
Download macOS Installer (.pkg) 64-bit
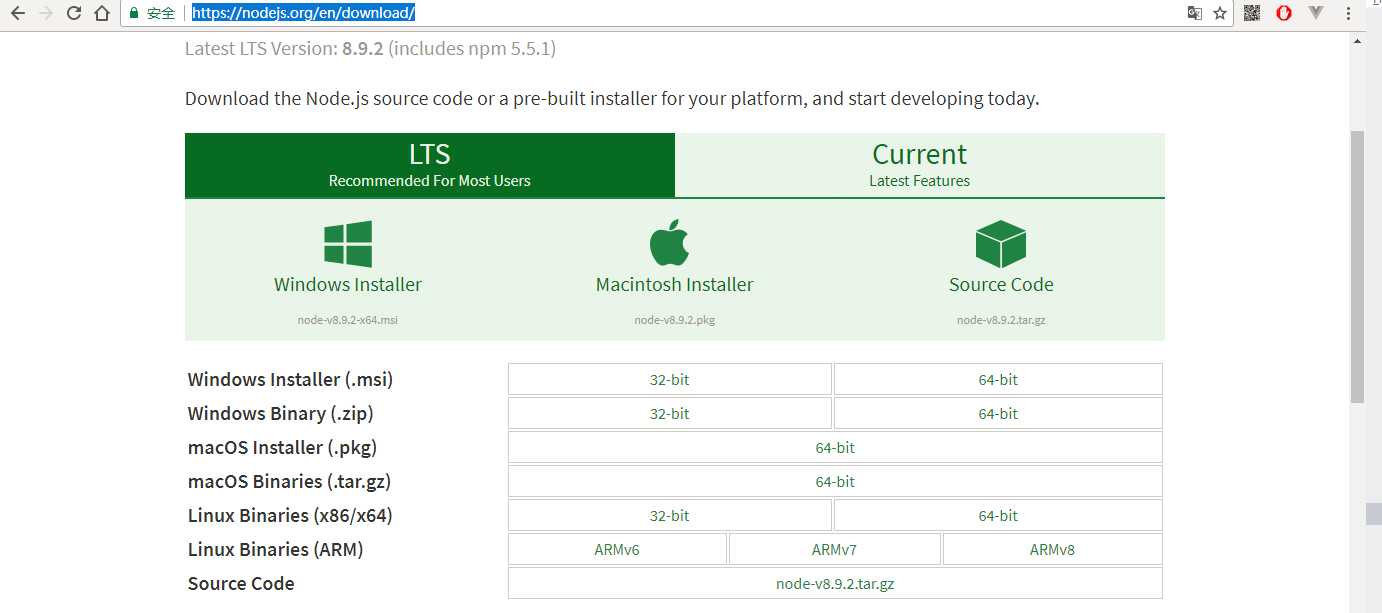pyautogui.click(x=835, y=447)
